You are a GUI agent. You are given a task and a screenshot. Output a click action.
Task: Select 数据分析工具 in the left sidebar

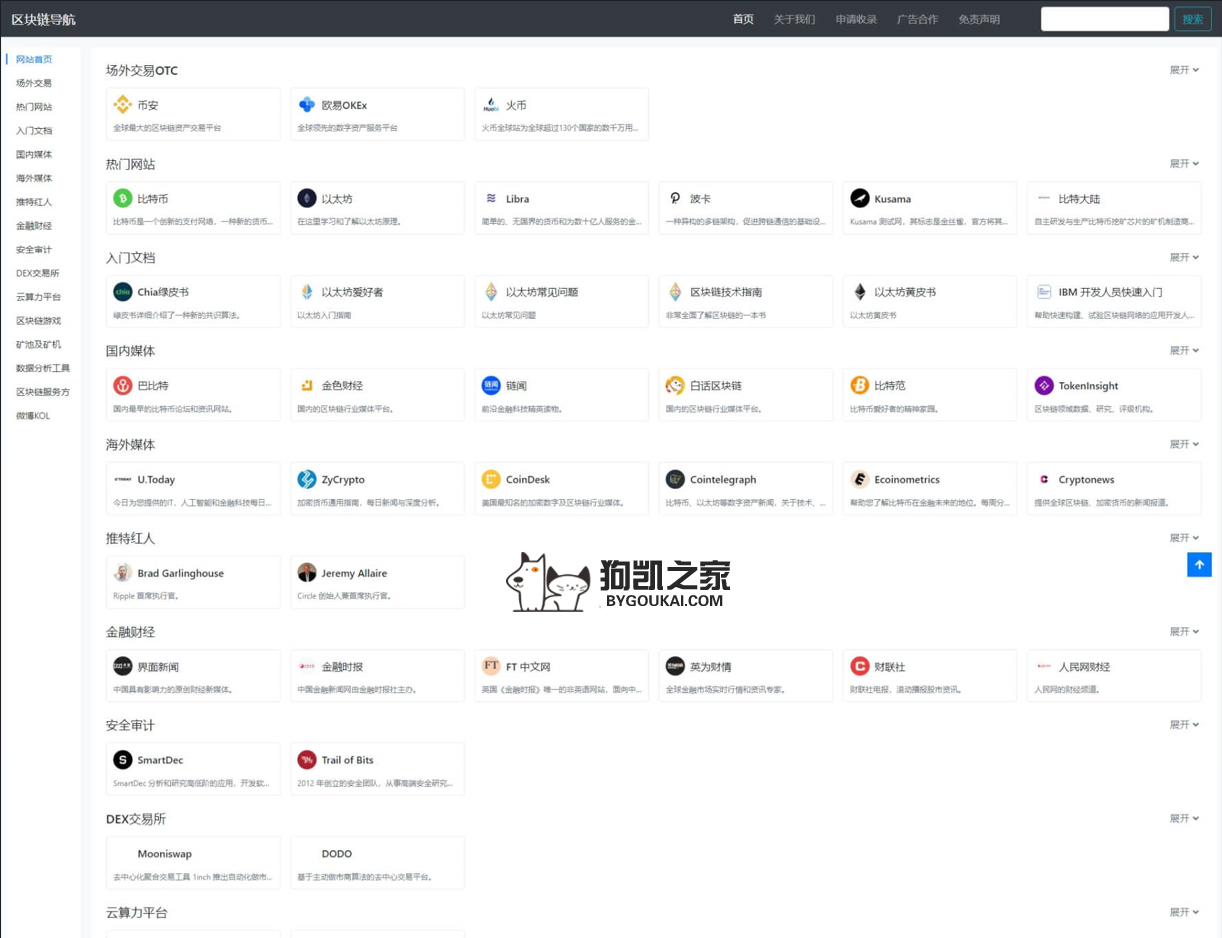43,368
